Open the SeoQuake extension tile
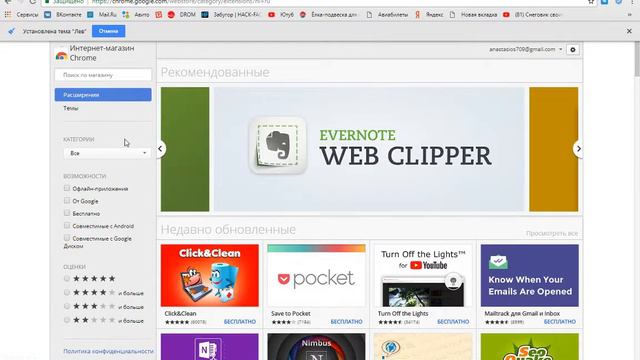Screen dimensions: 640x360 click(530, 347)
